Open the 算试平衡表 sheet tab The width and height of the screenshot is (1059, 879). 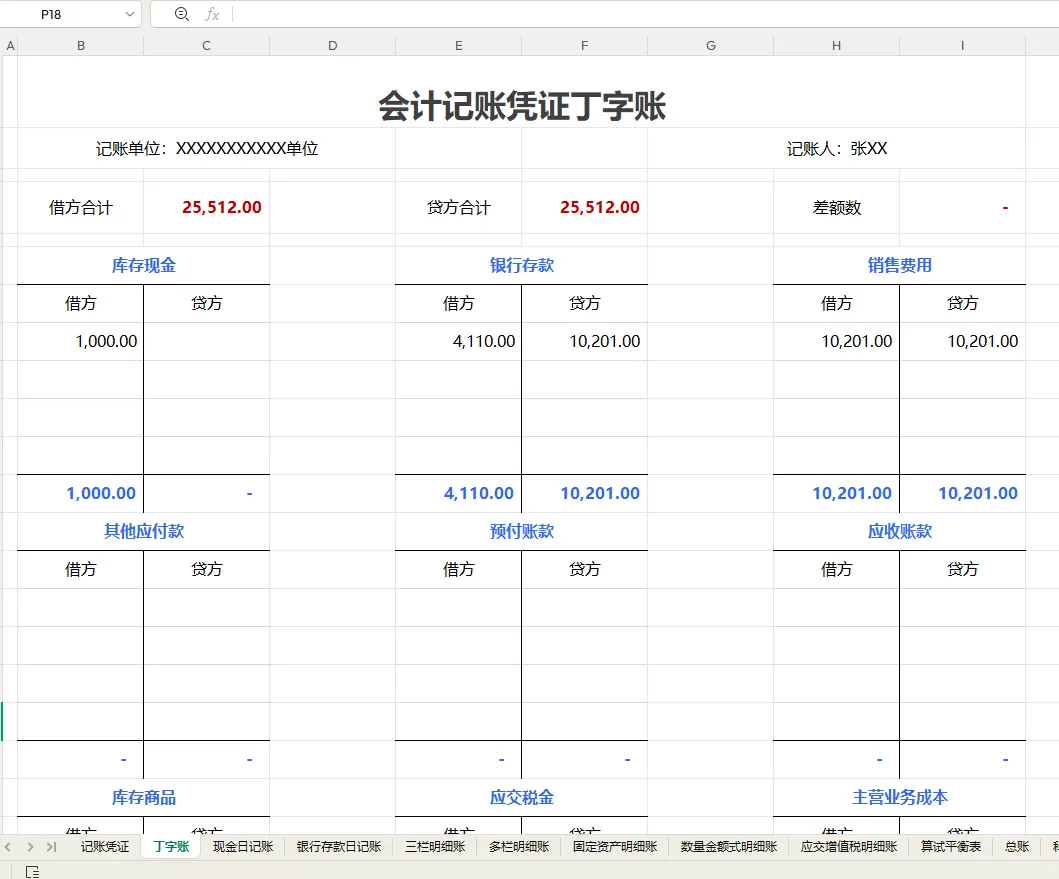pos(951,847)
